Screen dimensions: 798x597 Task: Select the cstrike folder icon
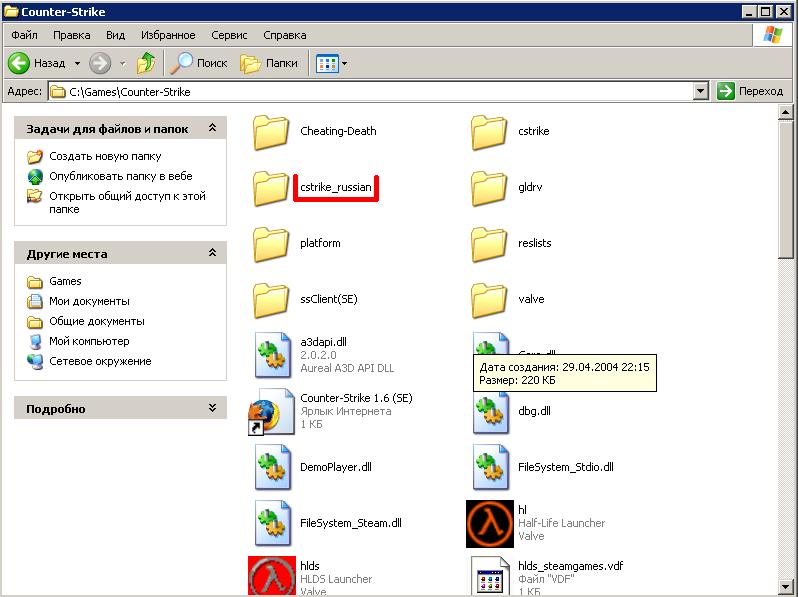click(x=489, y=132)
